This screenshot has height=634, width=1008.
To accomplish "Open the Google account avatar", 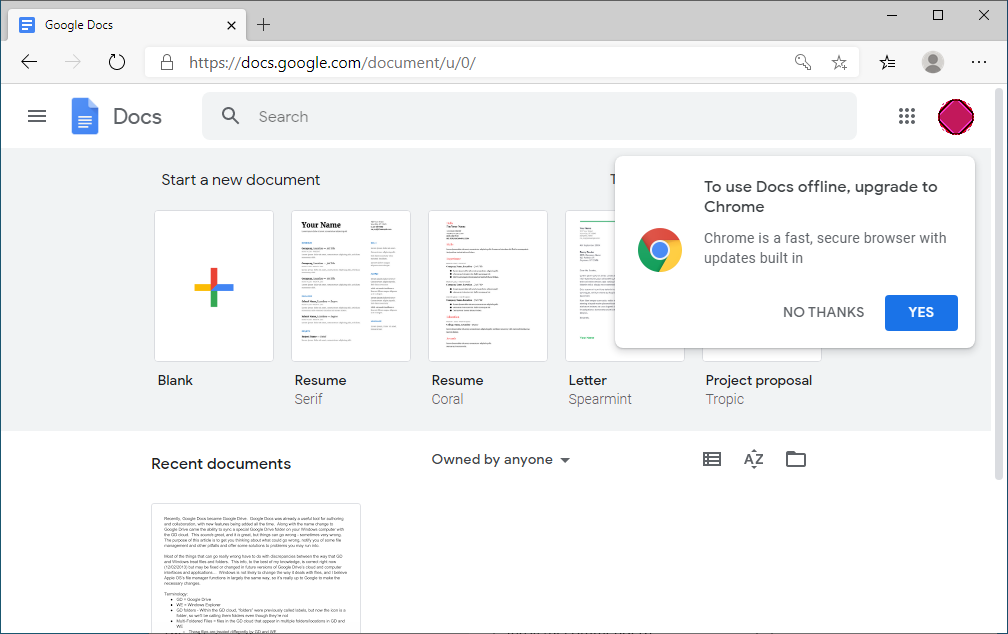I will click(955, 116).
